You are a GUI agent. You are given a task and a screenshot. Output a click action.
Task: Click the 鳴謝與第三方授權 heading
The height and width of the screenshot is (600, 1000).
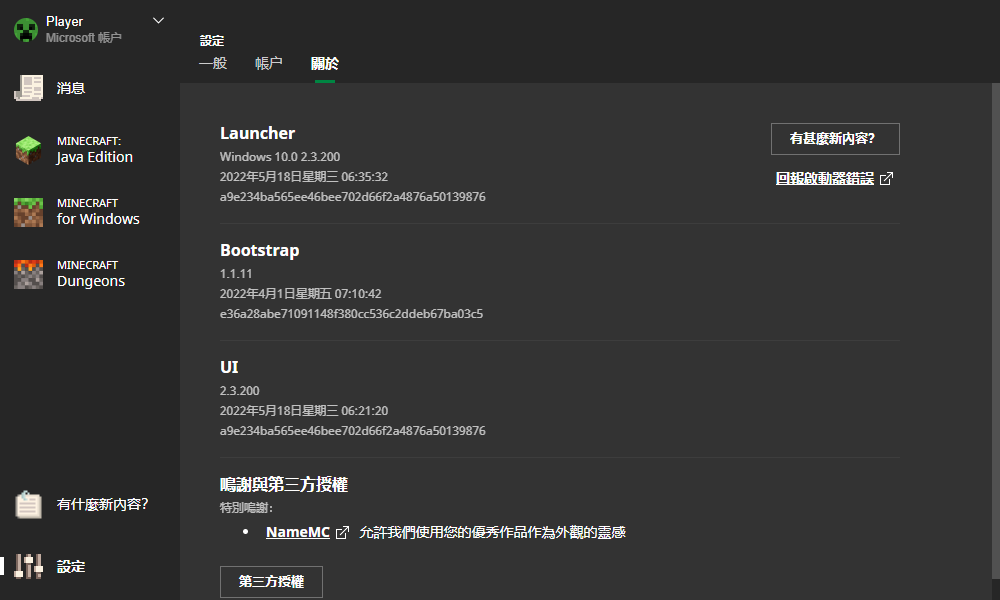[284, 485]
